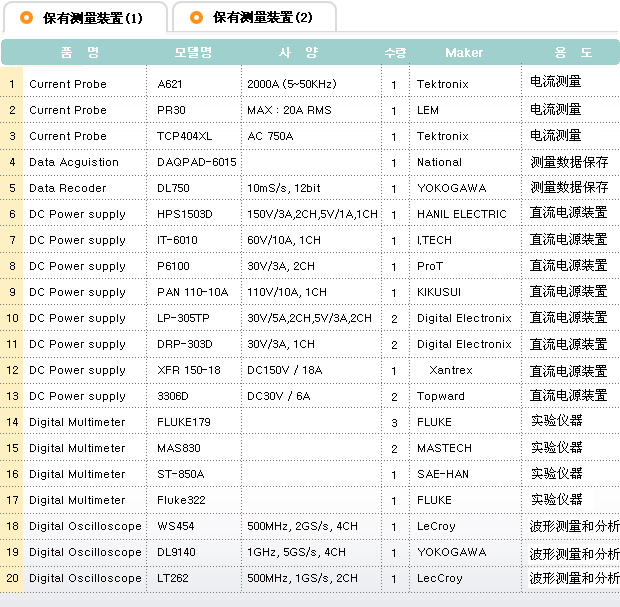Screen dimensions: 620x607
Task: Select model WS454
Action: (x=176, y=526)
